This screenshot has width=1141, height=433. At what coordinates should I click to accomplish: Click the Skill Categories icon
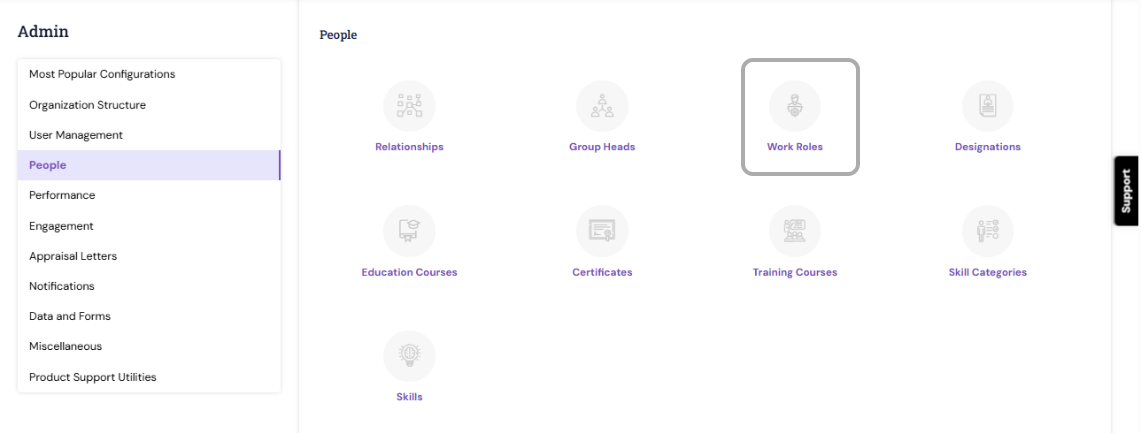(987, 231)
